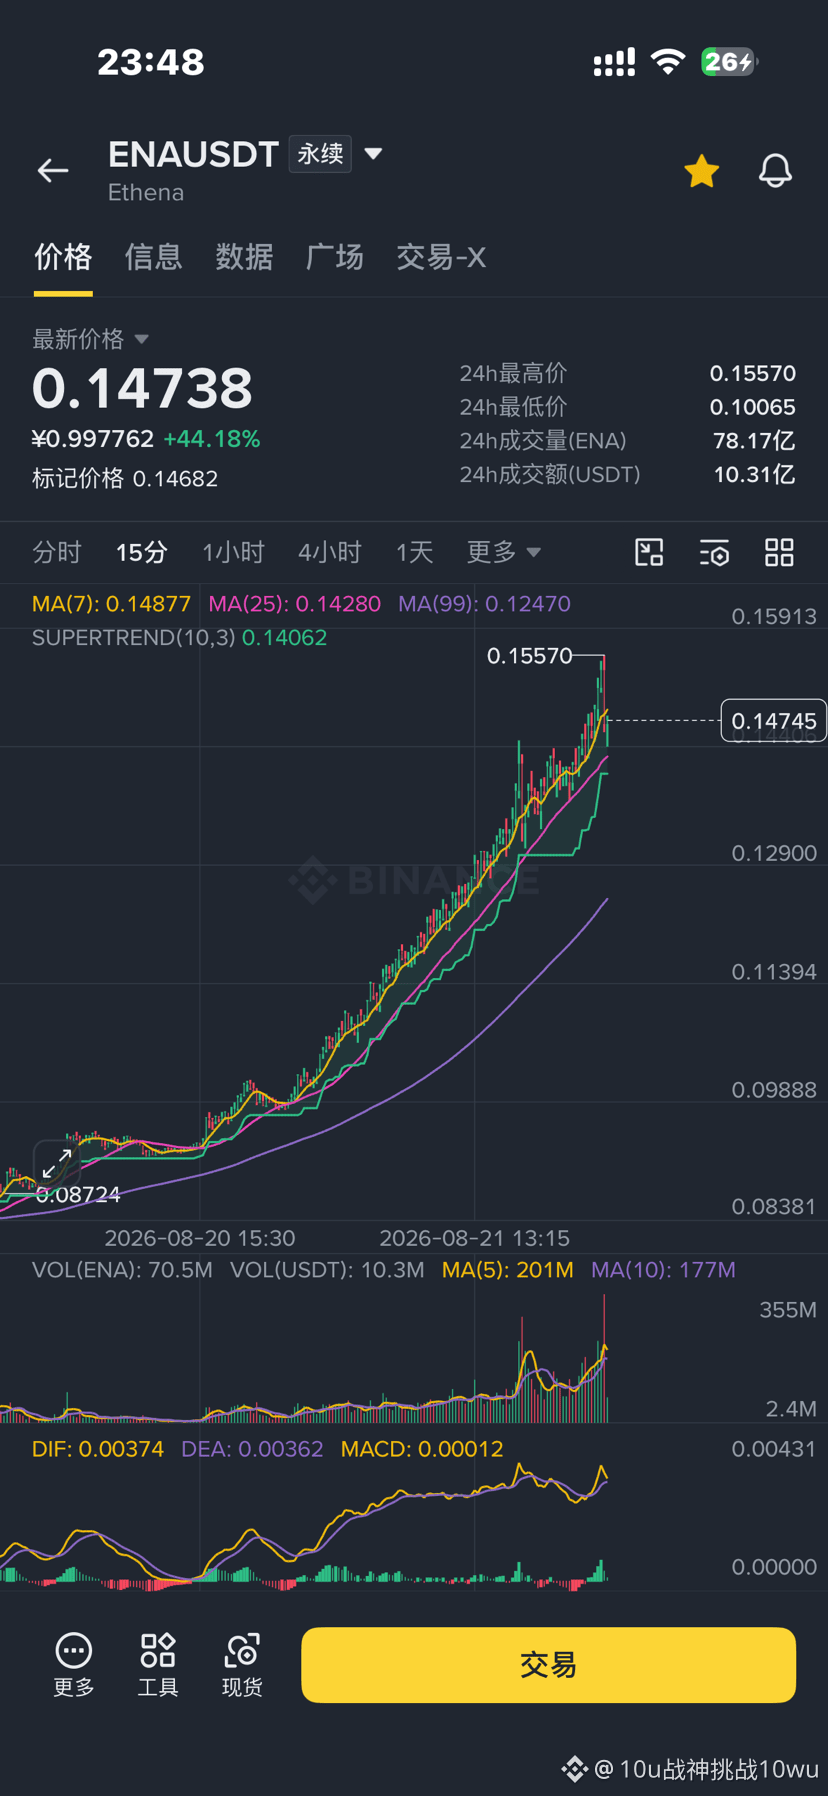This screenshot has height=1796, width=828.
Task: Tap the 23:48 clock in status bar
Action: click(x=151, y=62)
